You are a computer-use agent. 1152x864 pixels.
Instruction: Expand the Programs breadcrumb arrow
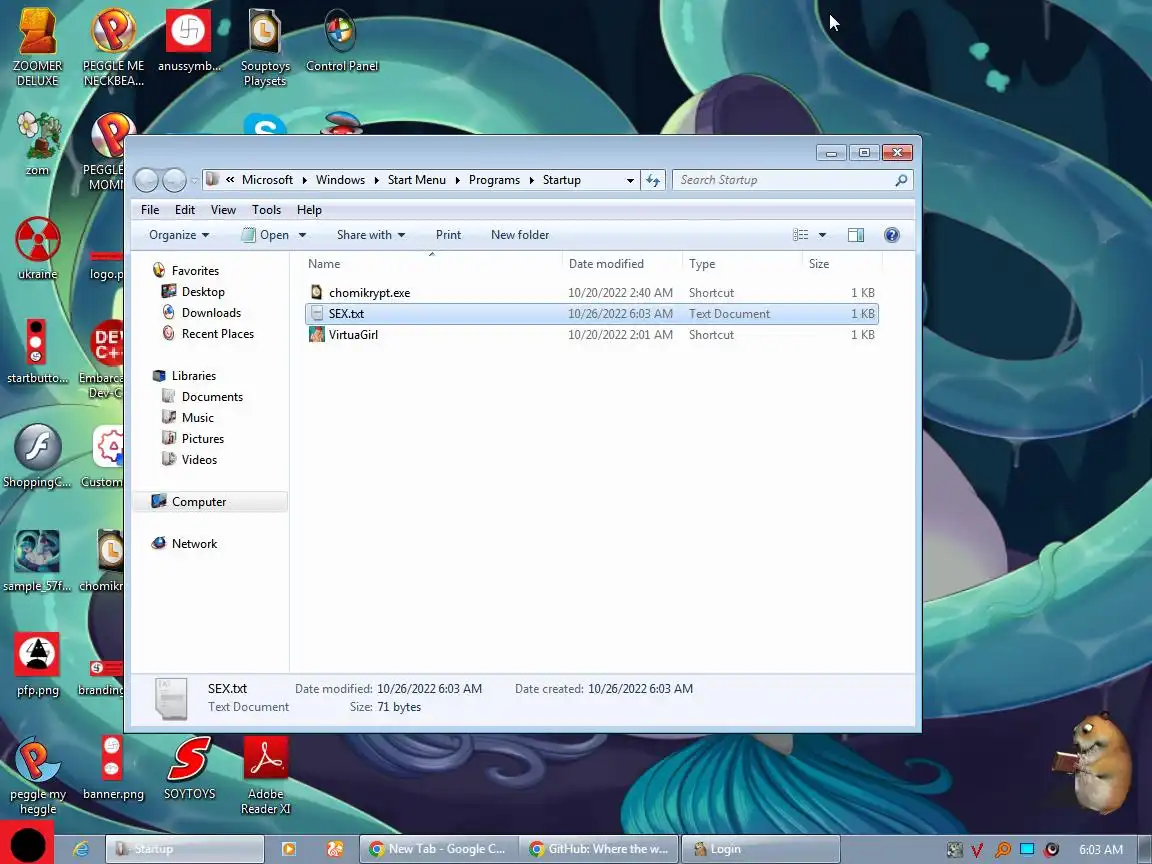(x=531, y=180)
